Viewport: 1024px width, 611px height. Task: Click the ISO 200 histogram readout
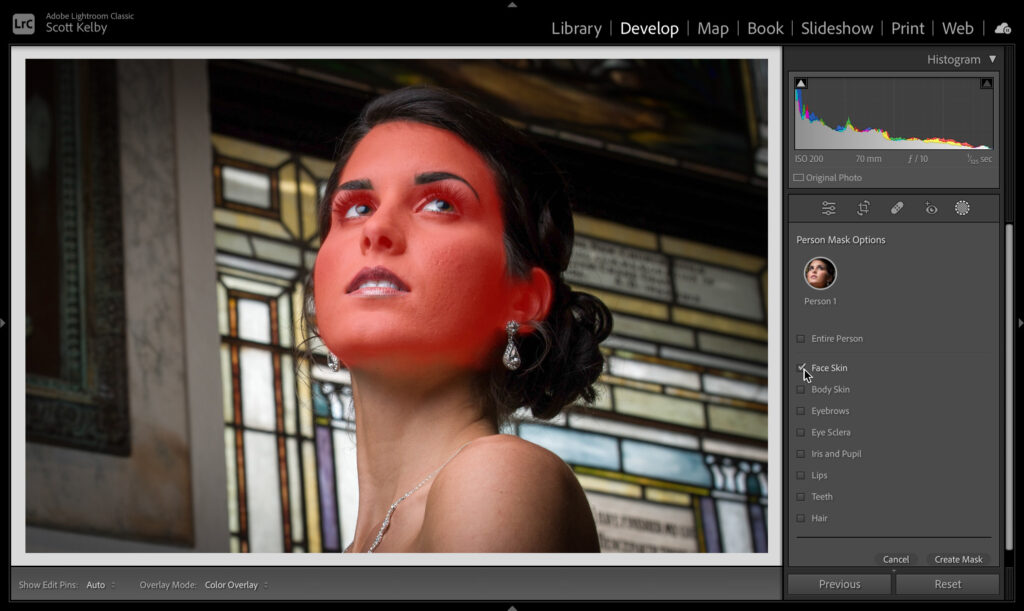808,159
